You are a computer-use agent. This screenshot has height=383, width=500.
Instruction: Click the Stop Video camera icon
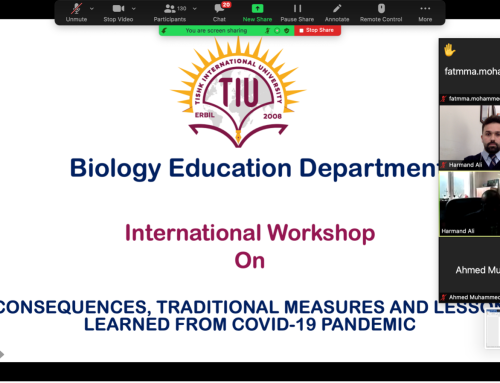(118, 8)
